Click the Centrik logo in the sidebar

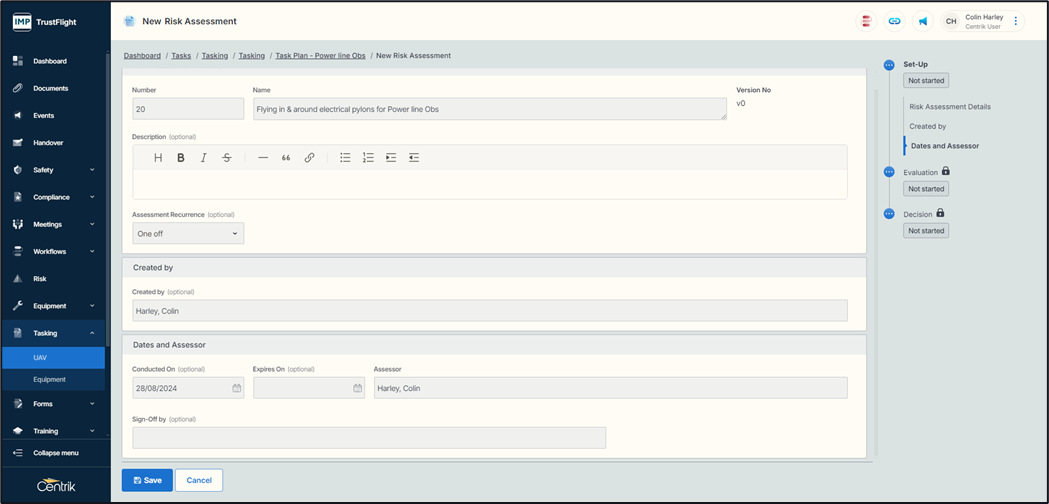56,485
